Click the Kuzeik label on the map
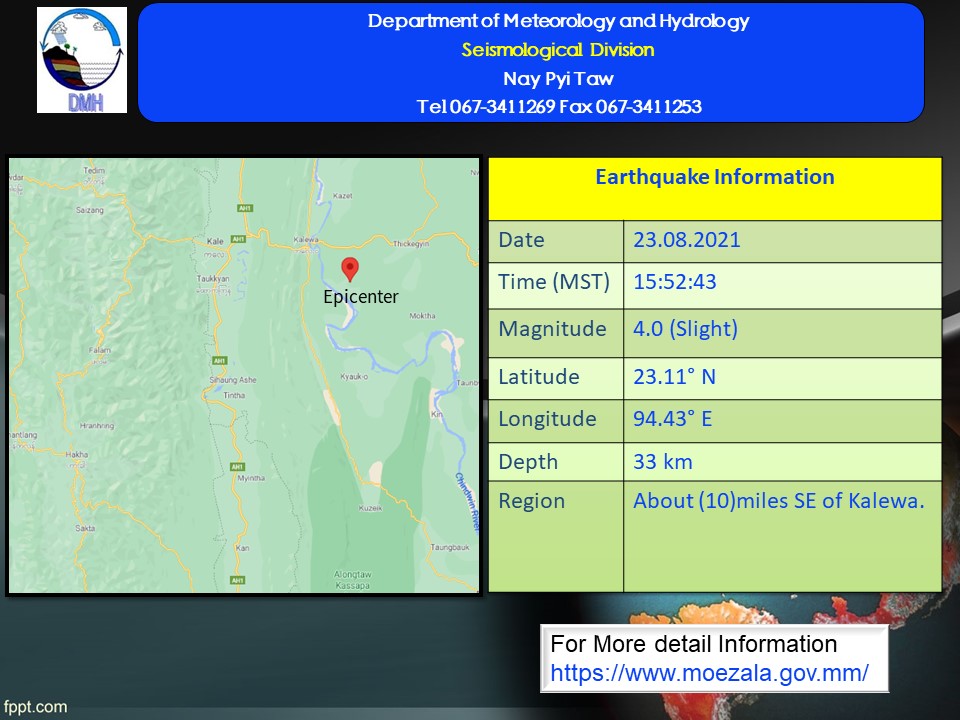The height and width of the screenshot is (720, 960). click(x=370, y=508)
